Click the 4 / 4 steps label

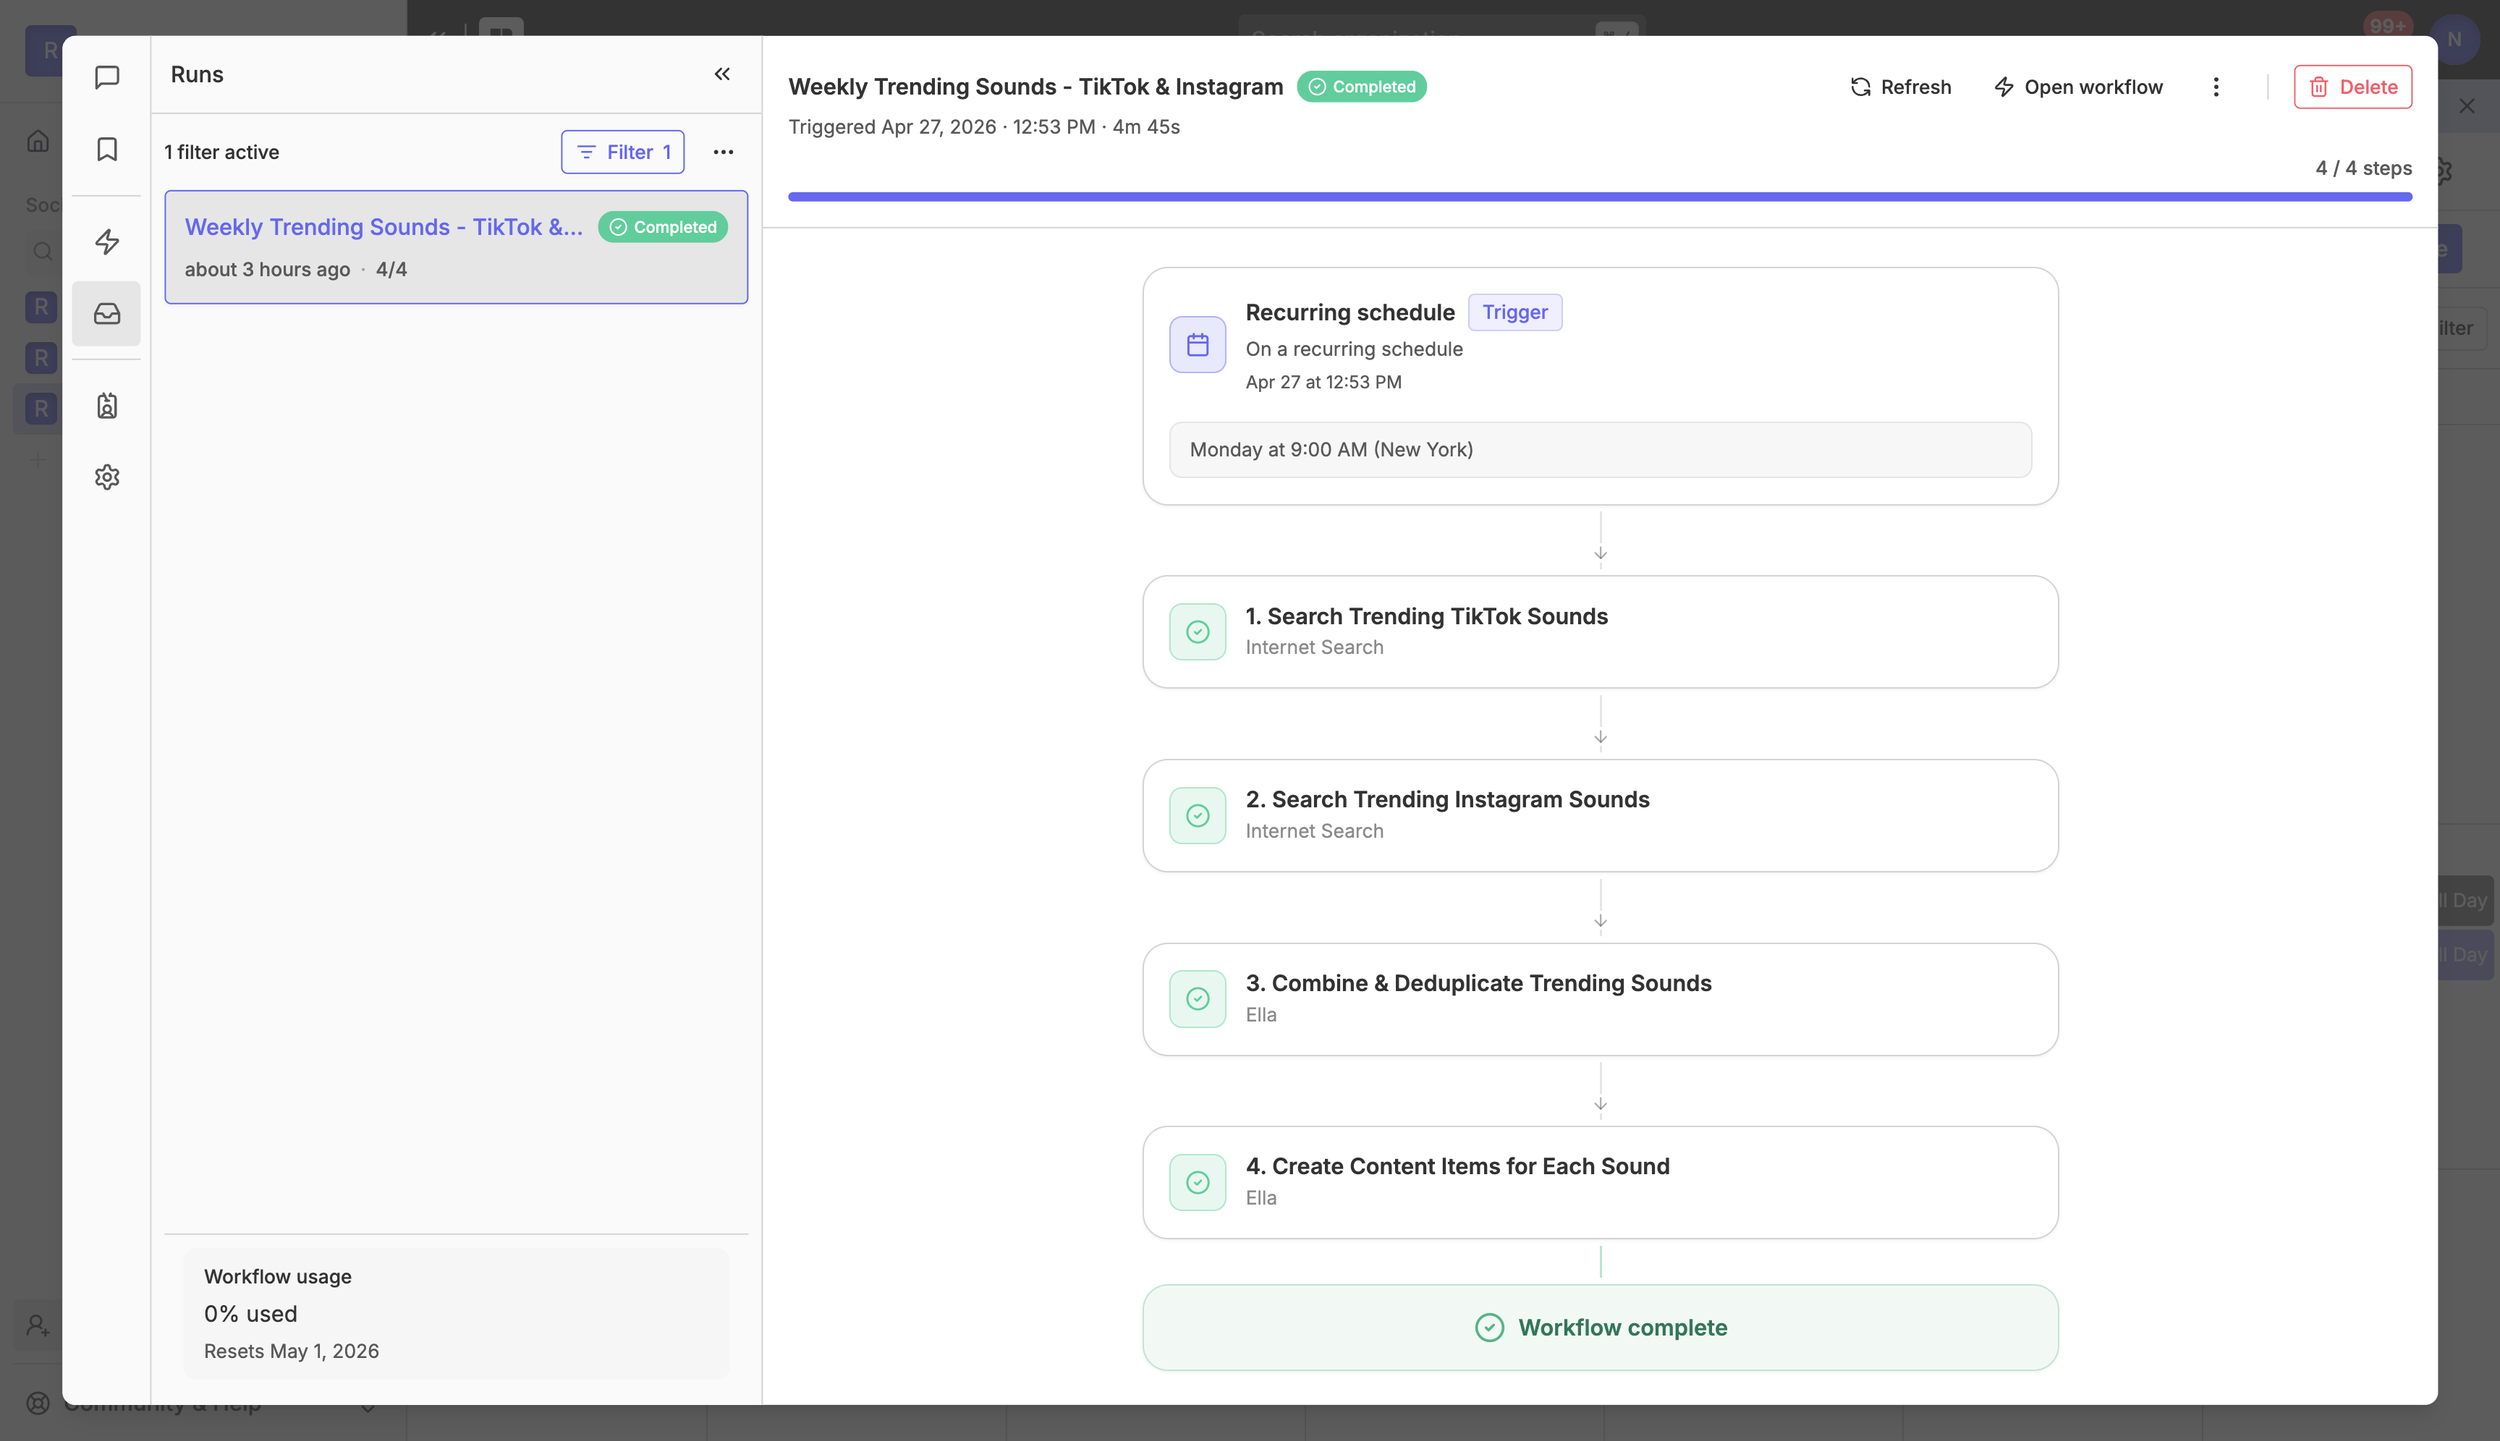pos(2364,168)
